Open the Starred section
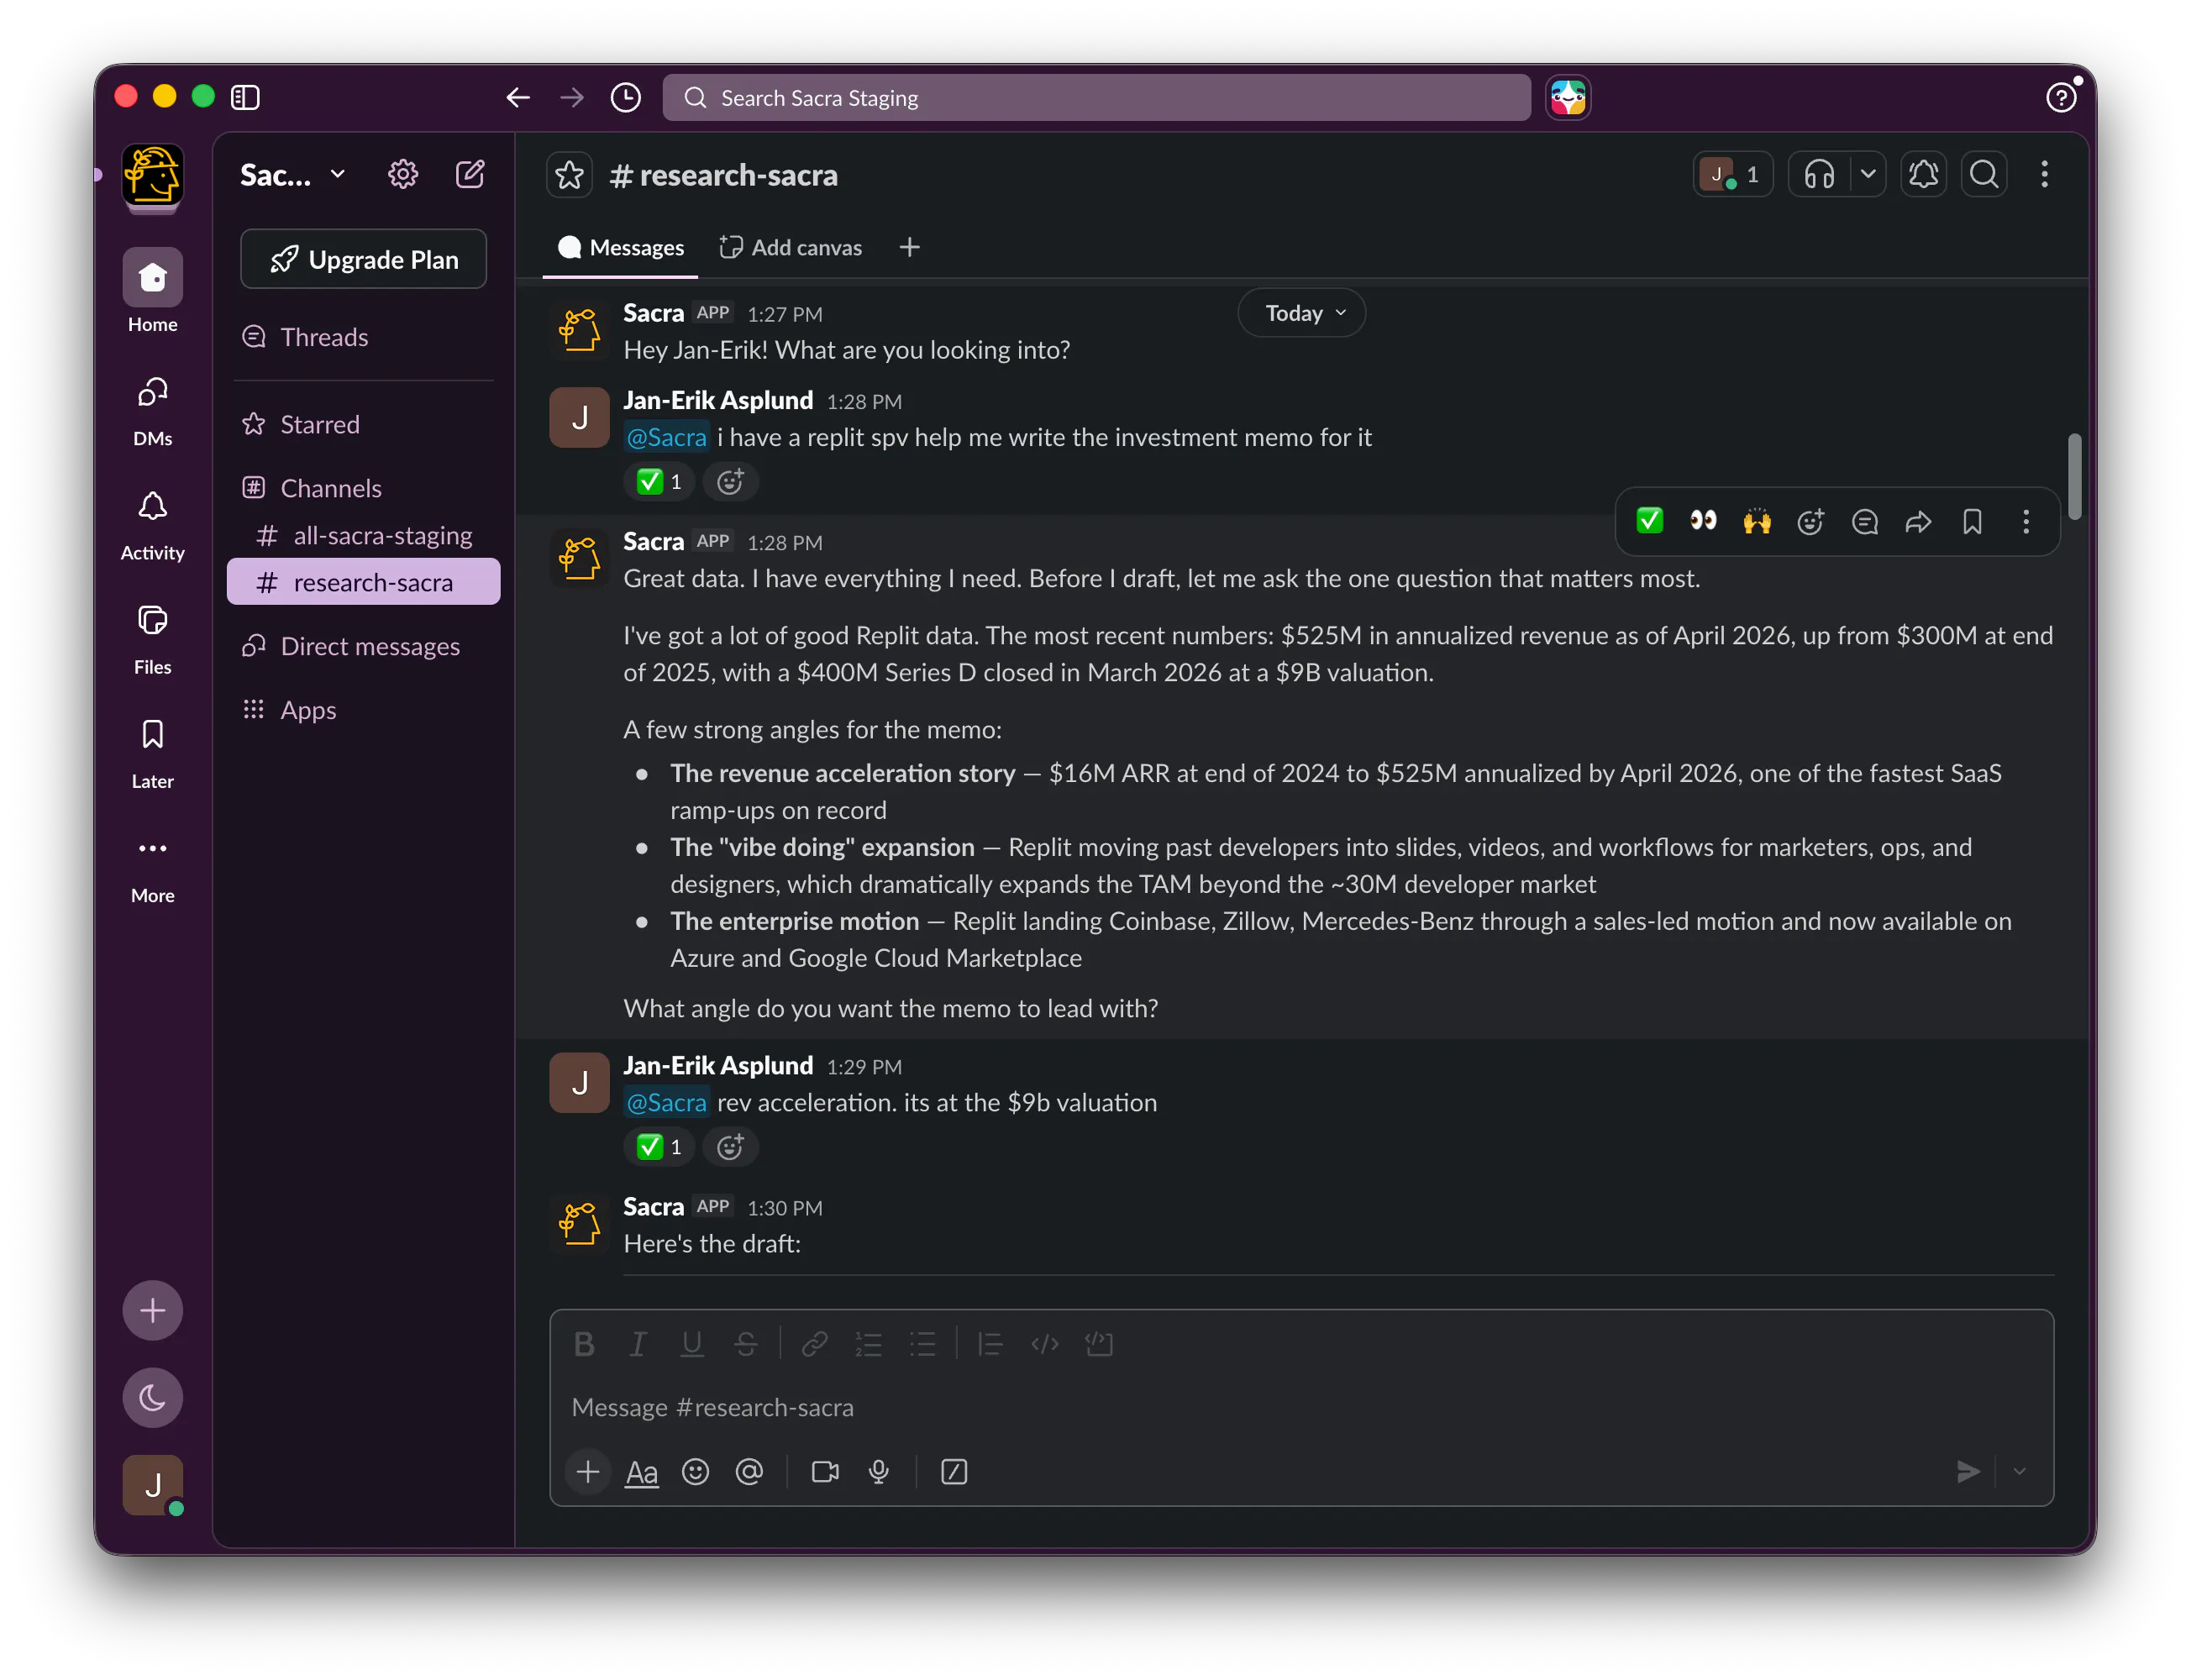The image size is (2191, 1680). [x=364, y=424]
